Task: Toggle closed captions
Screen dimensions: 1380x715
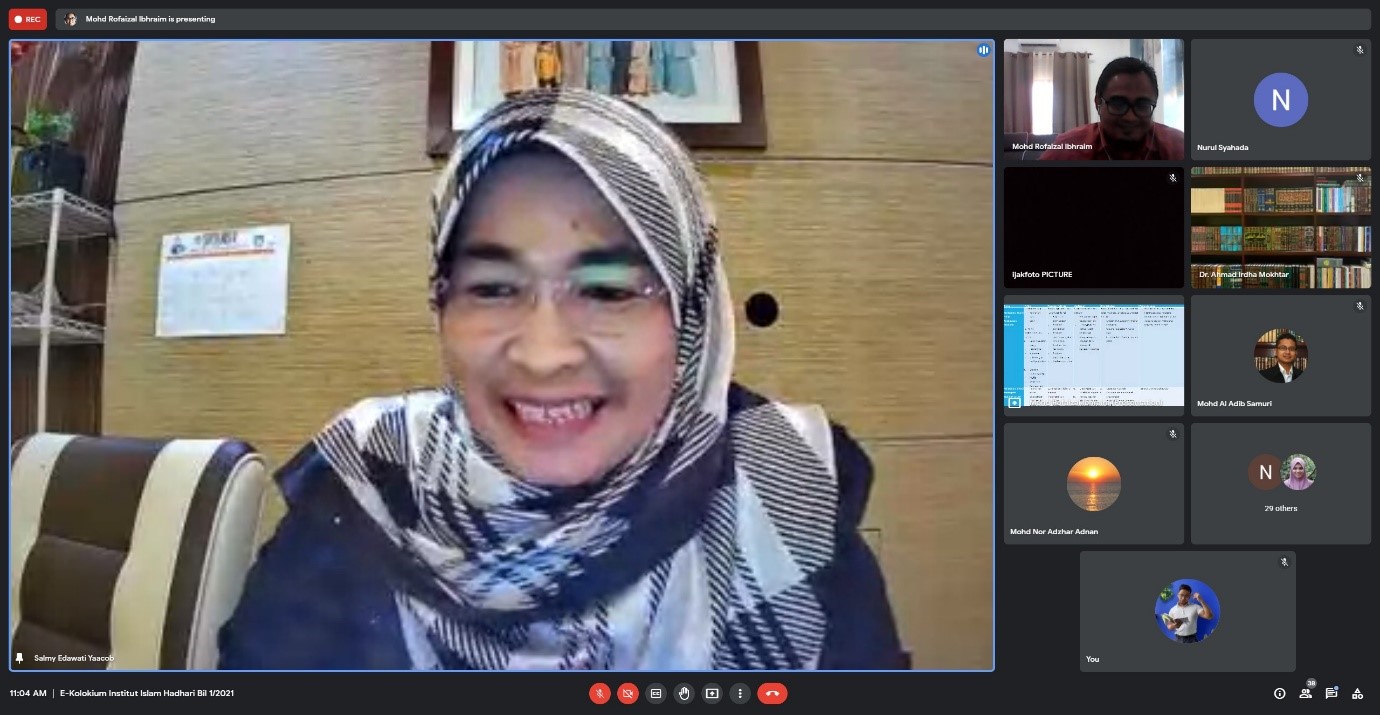Action: point(656,693)
